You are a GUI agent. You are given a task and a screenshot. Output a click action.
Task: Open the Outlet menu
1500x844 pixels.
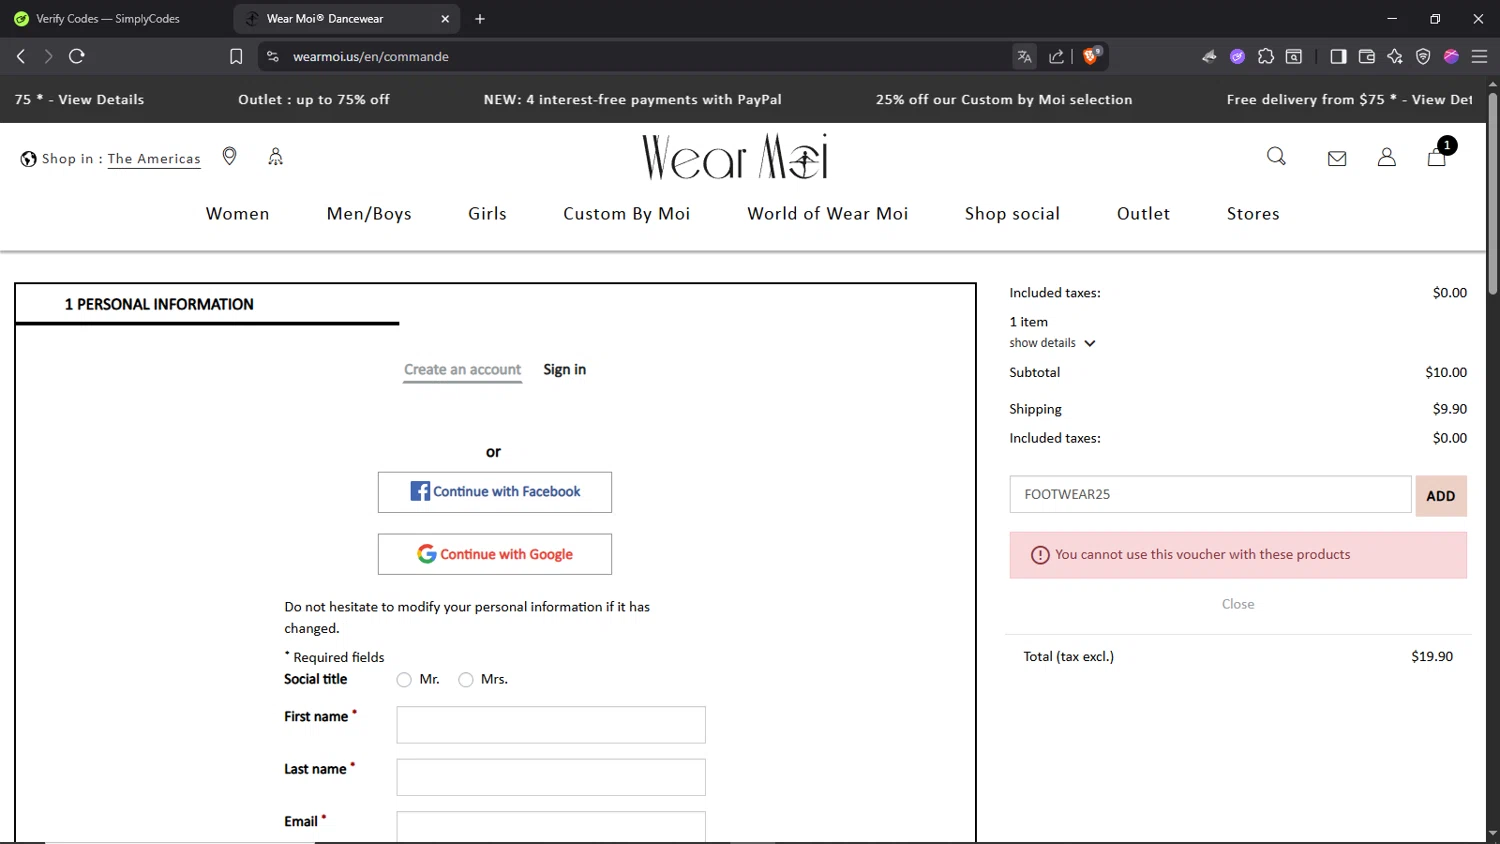tap(1143, 214)
